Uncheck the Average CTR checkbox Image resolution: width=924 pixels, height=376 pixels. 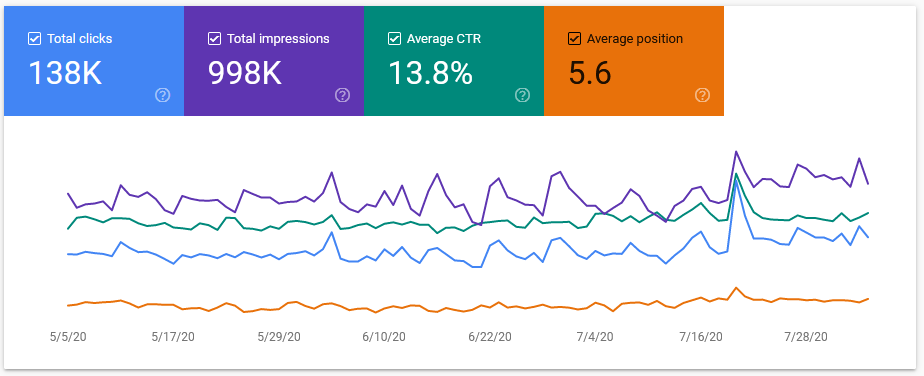pos(394,39)
